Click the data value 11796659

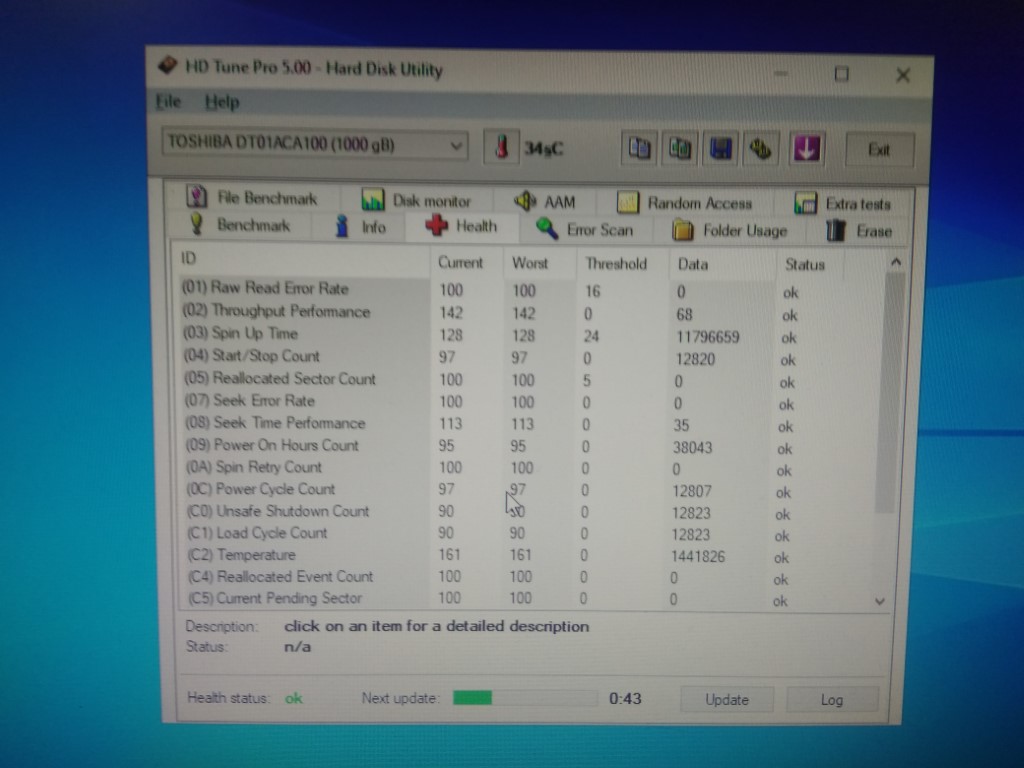[x=708, y=337]
